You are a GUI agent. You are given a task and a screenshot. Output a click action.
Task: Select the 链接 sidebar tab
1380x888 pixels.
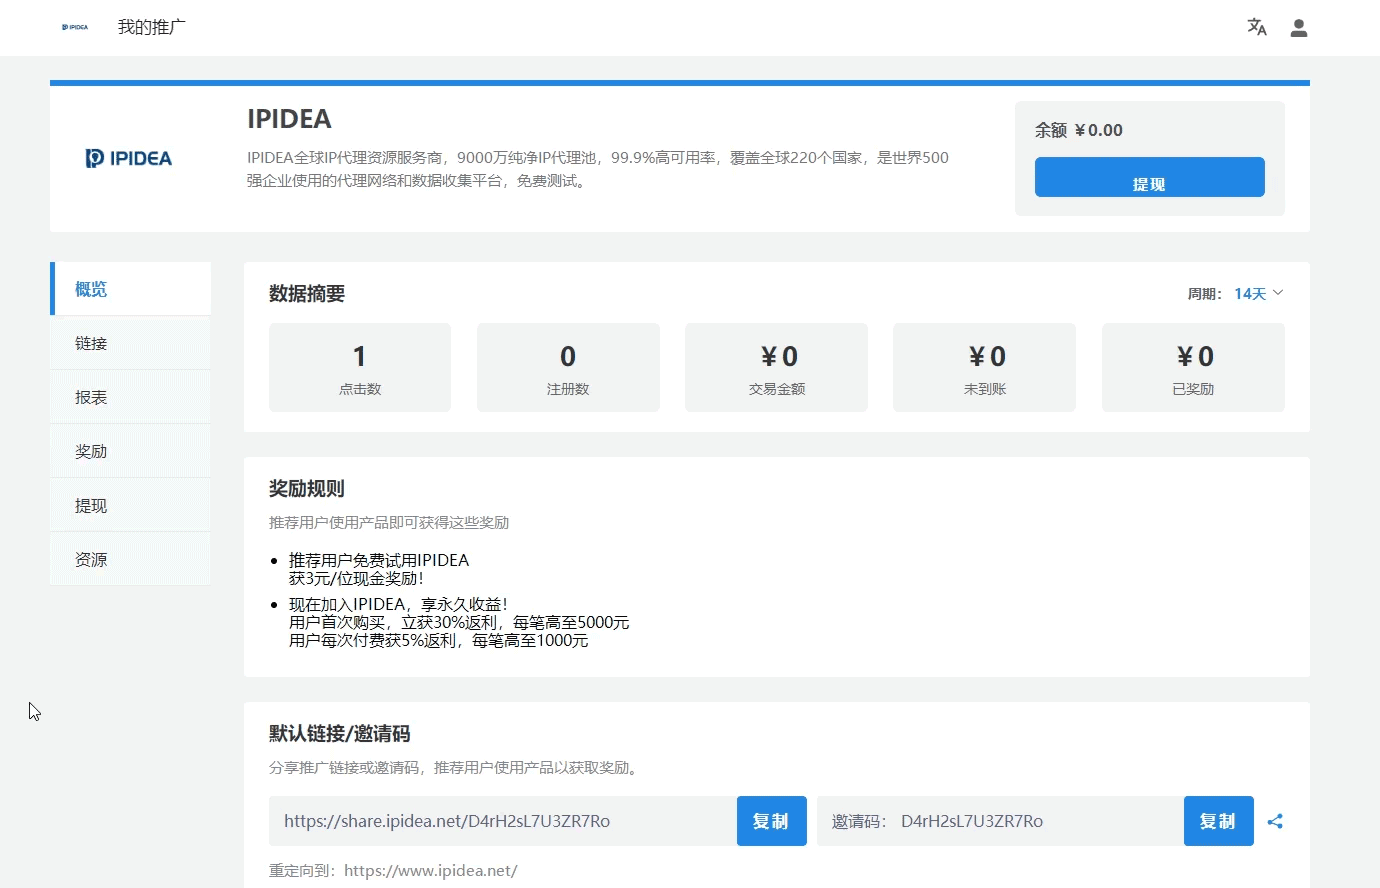click(x=131, y=343)
